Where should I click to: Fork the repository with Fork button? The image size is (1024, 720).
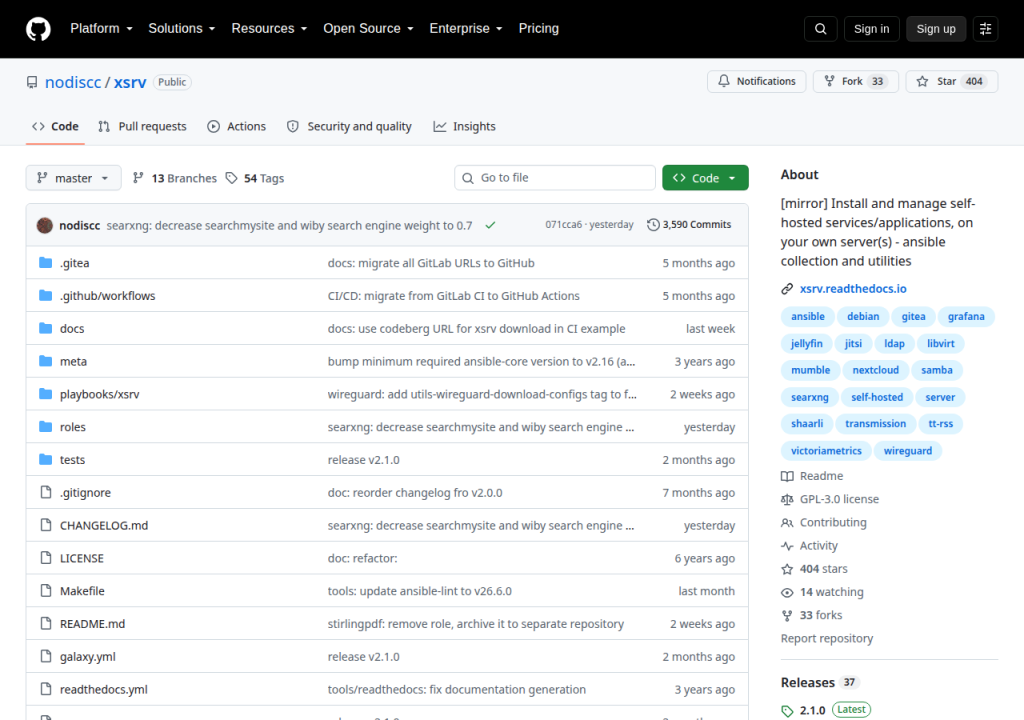(x=856, y=82)
